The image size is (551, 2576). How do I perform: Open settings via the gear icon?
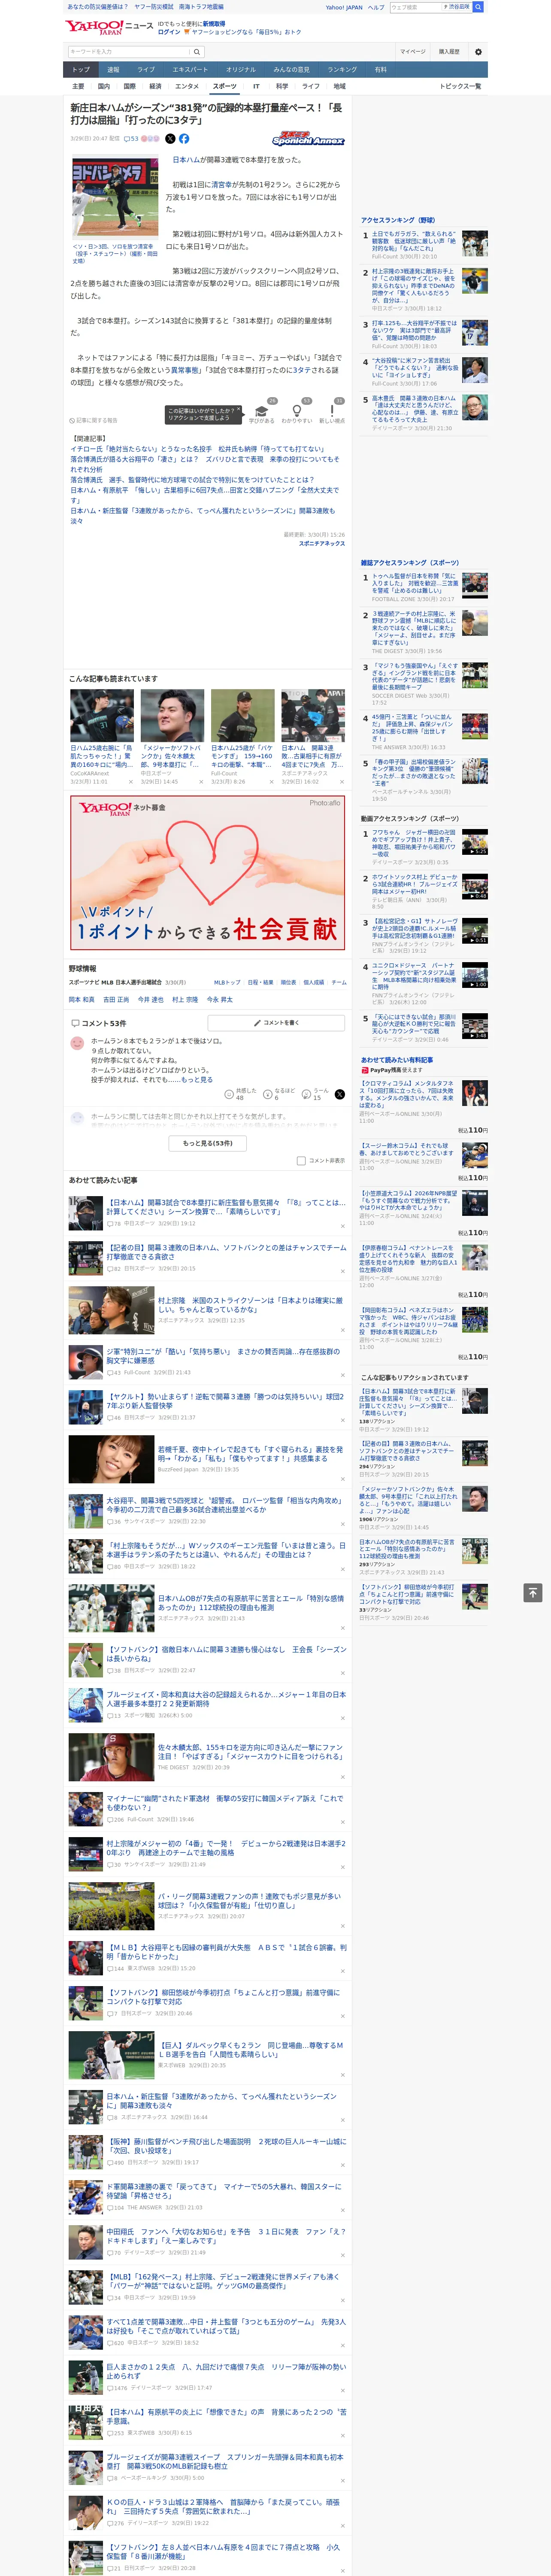[478, 52]
